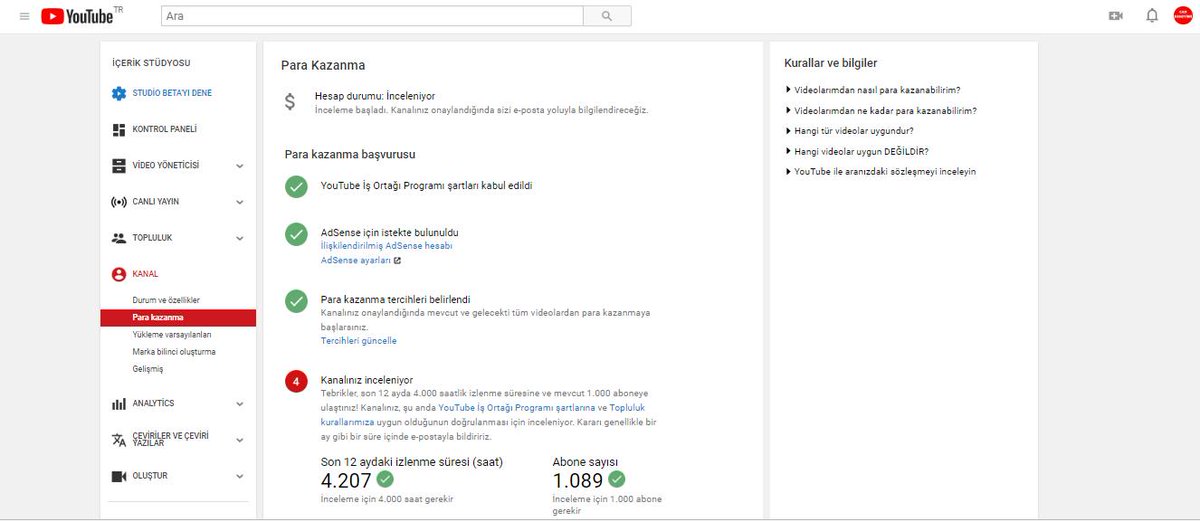The image size is (1200, 522).
Task: Click the red step 4 badge
Action: [x=296, y=382]
